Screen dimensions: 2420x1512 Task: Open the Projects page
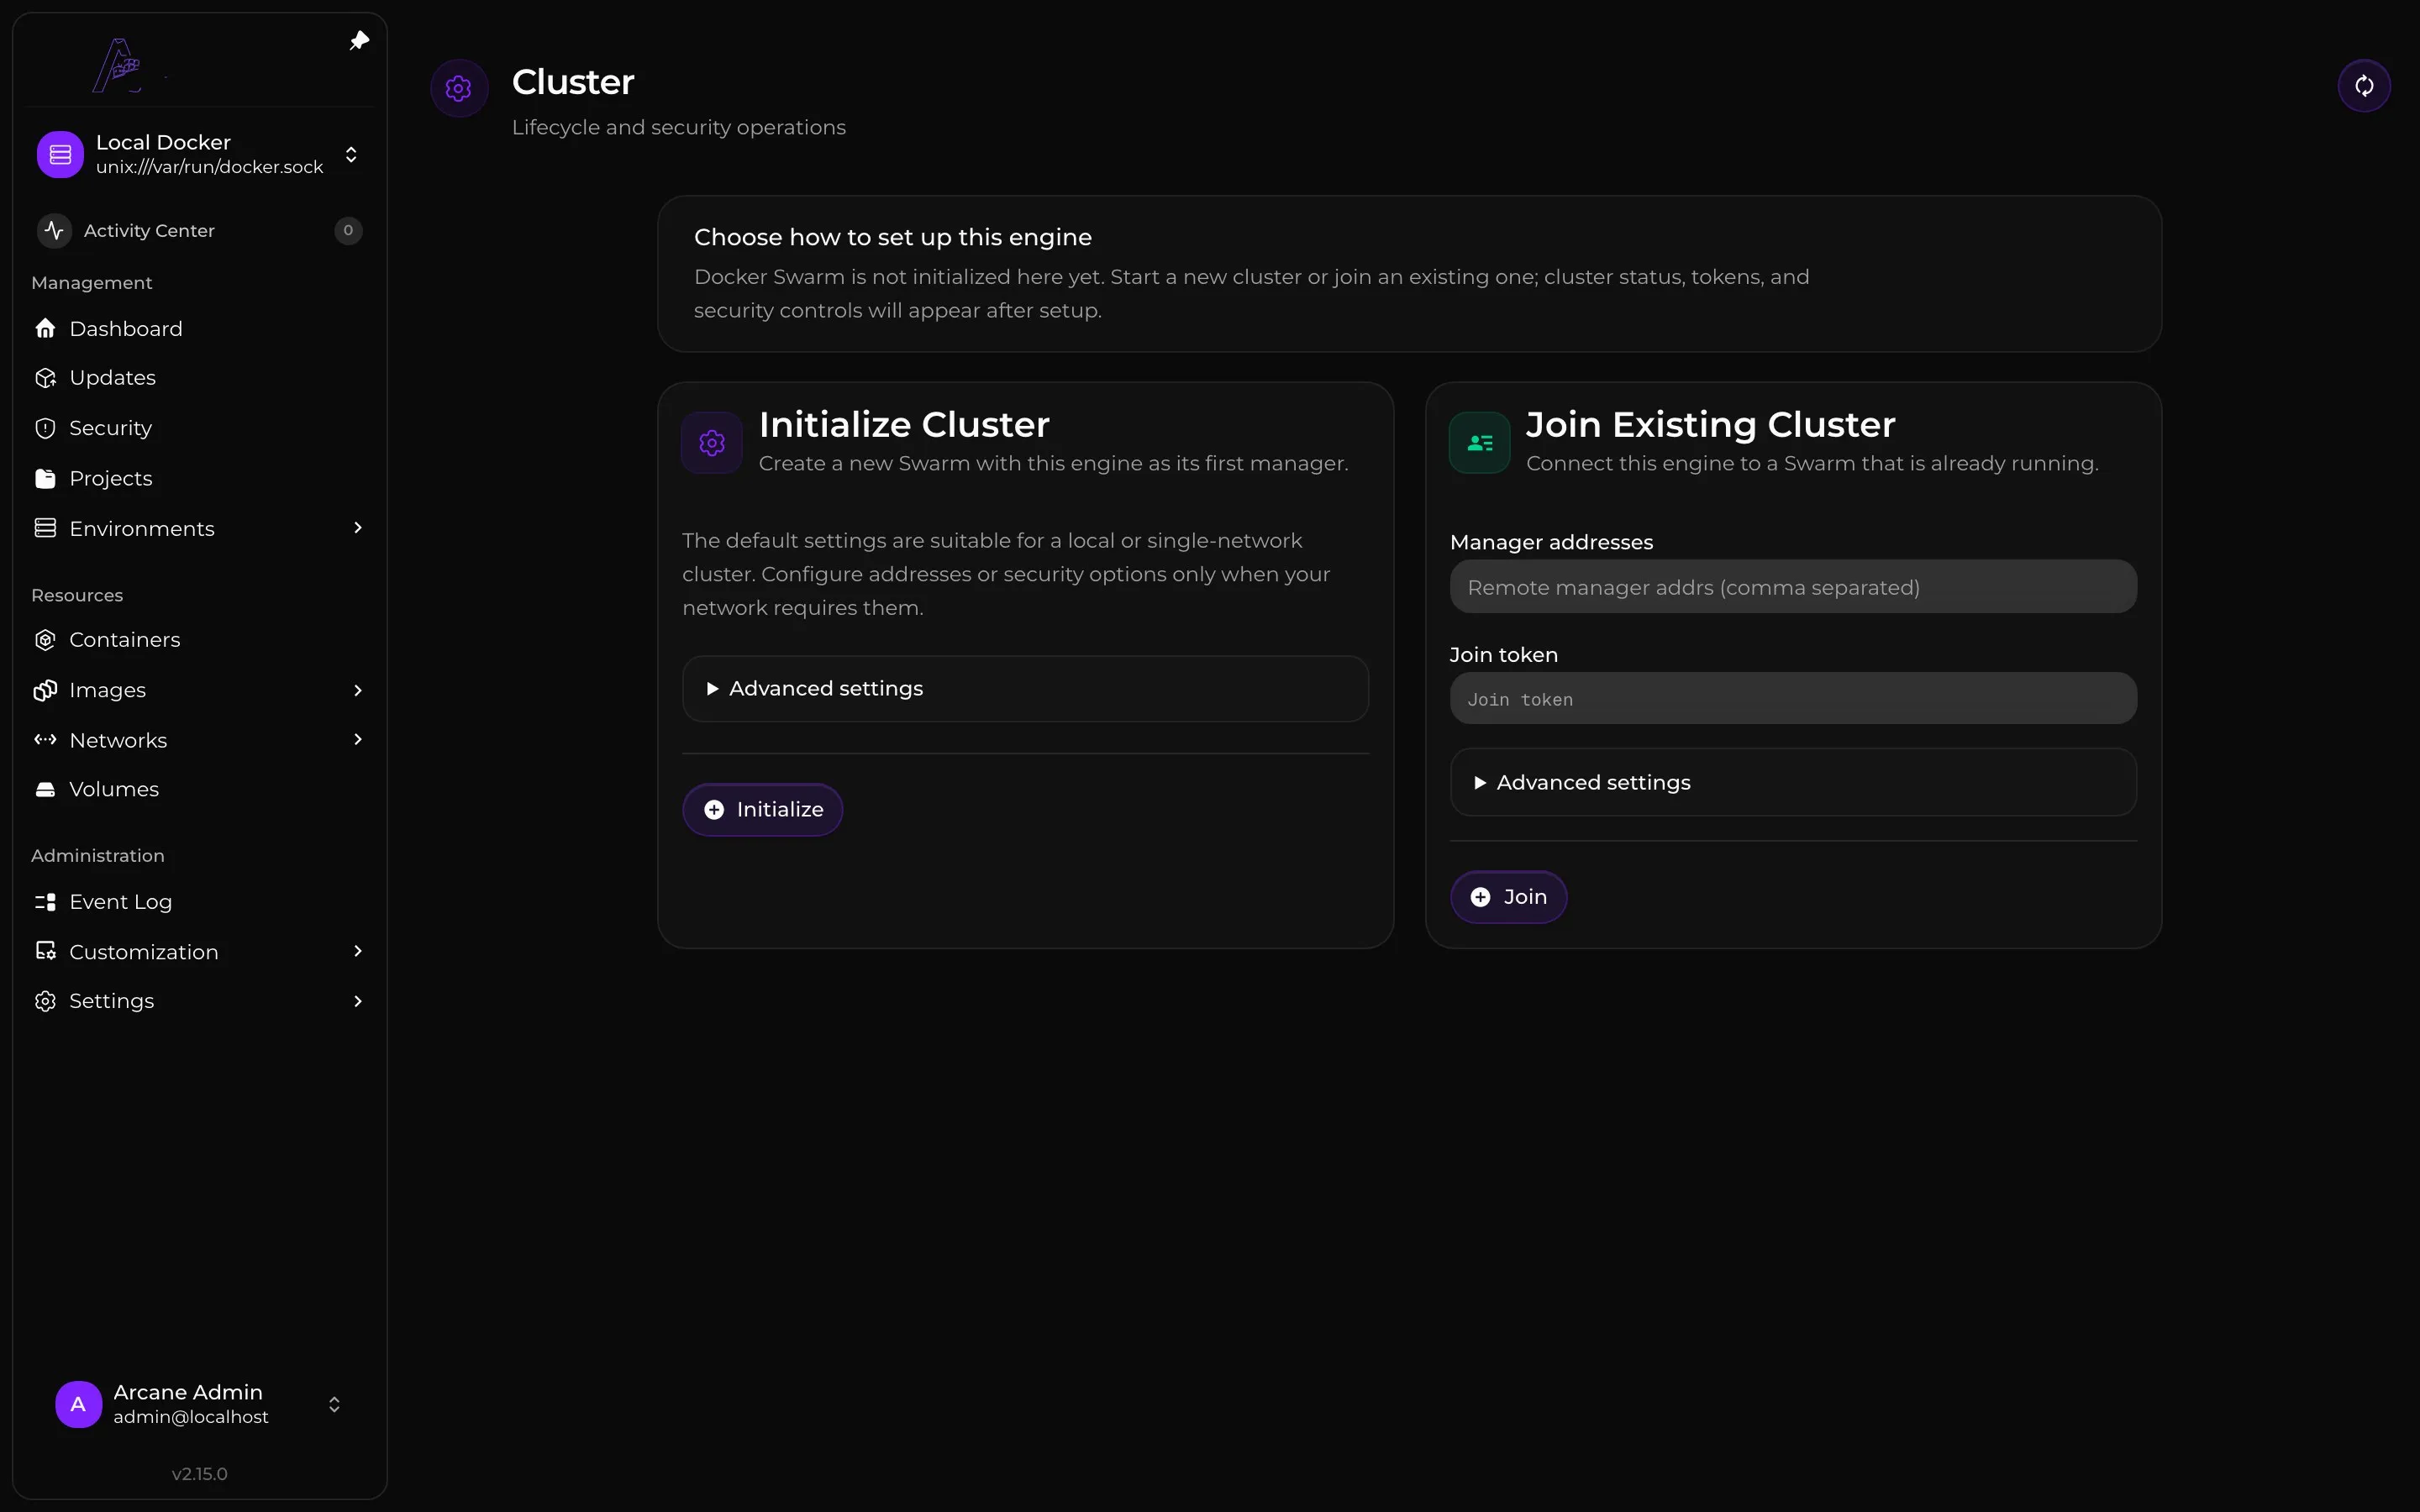(x=199, y=478)
